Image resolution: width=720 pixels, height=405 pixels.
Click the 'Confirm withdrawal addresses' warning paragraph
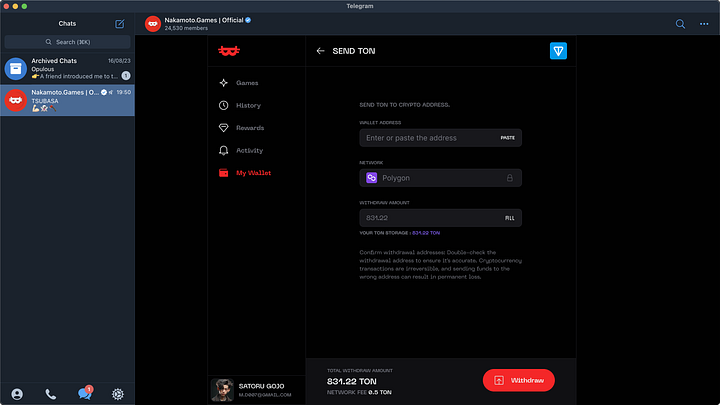[x=440, y=264]
